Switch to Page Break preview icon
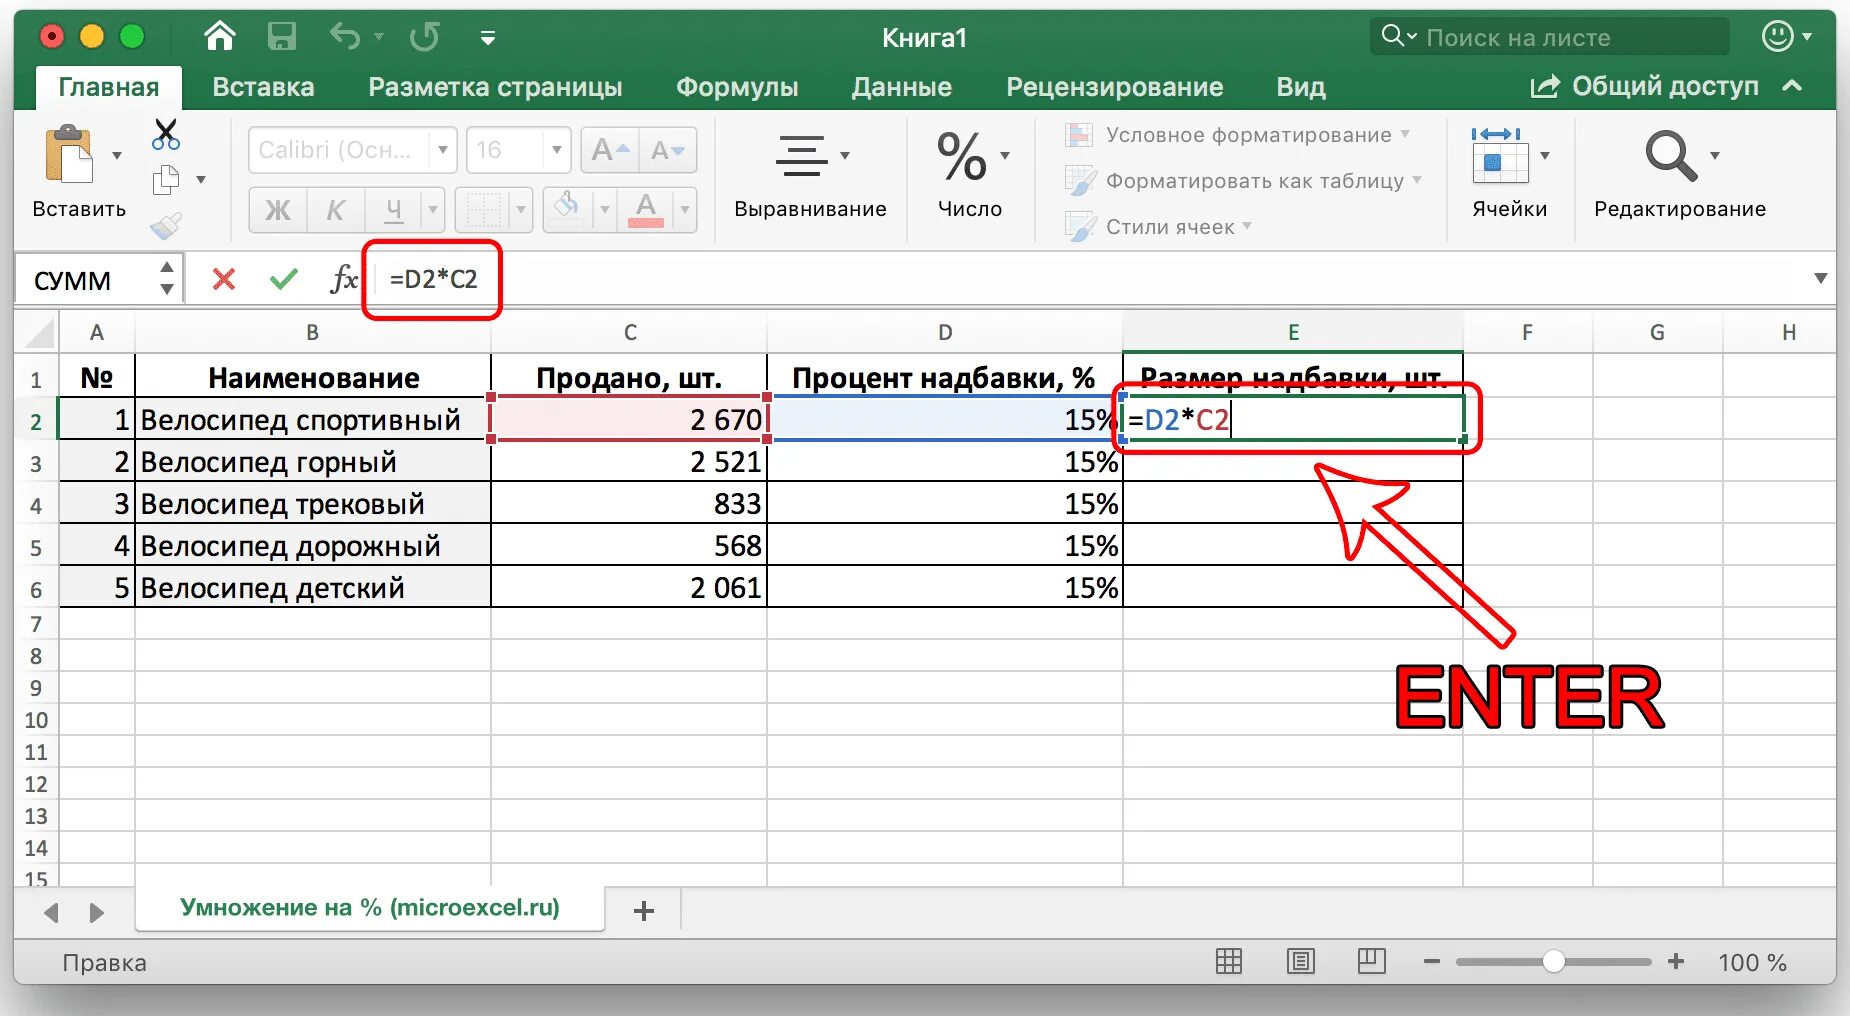The image size is (1850, 1016). (x=1371, y=962)
